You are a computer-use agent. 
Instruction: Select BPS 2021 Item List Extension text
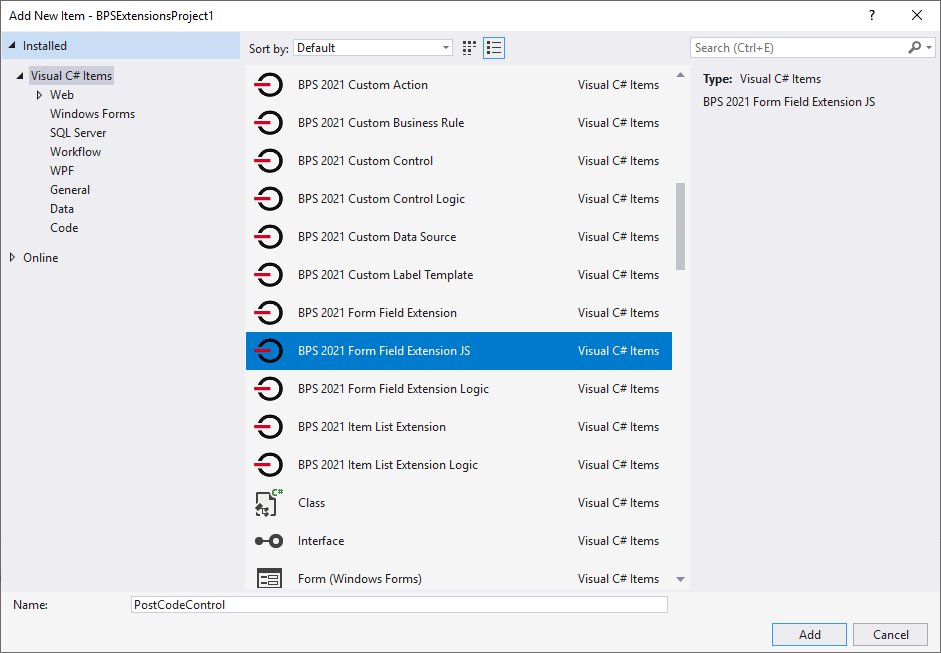(x=371, y=427)
